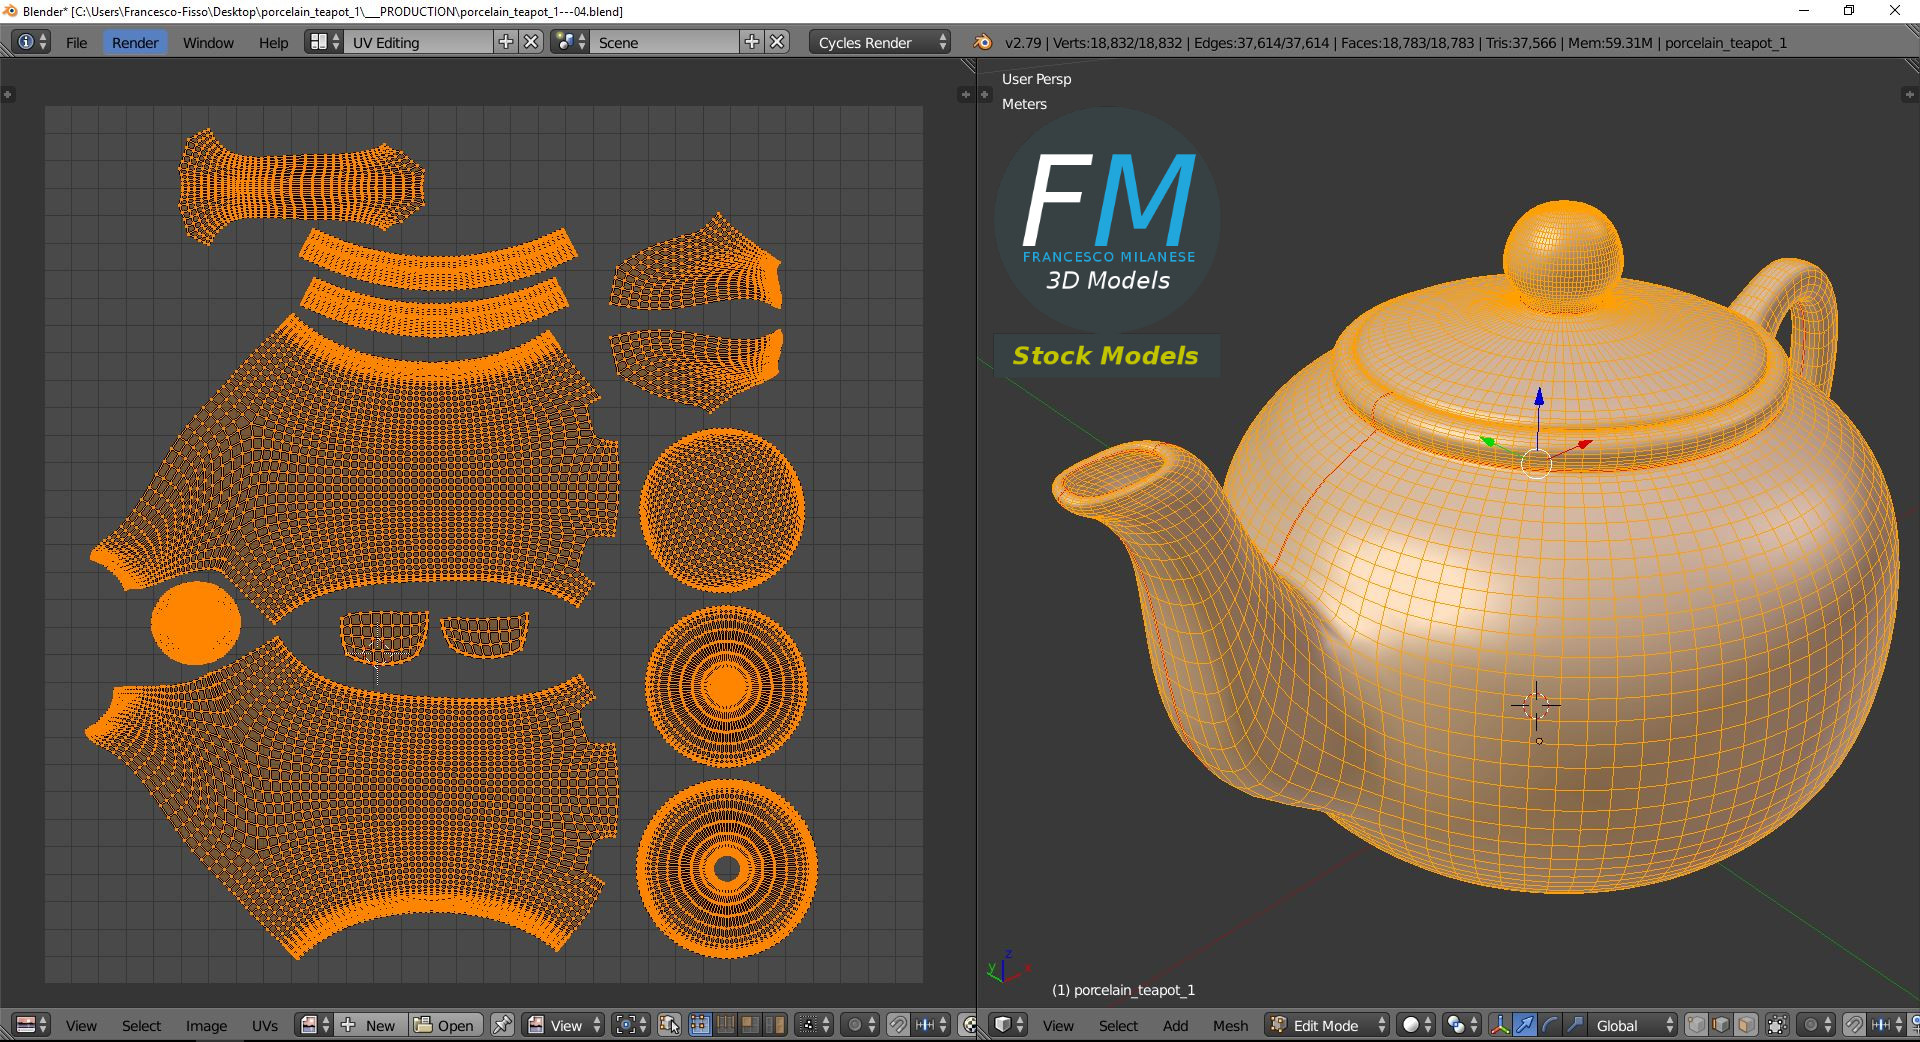Select UV vertex selection mode

(x=700, y=1025)
